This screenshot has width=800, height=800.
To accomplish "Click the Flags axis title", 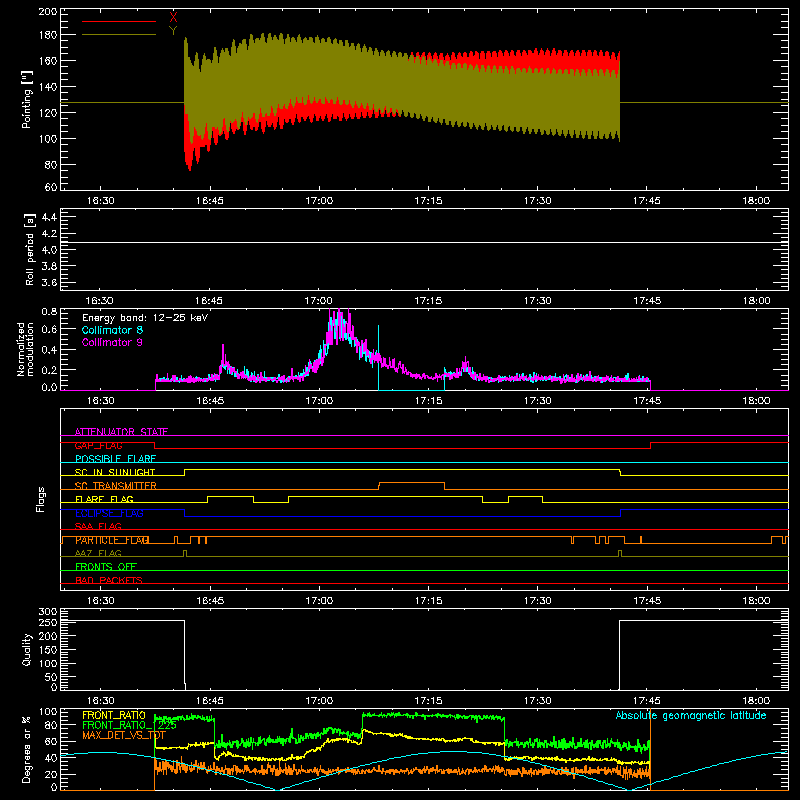I will pyautogui.click(x=40, y=499).
